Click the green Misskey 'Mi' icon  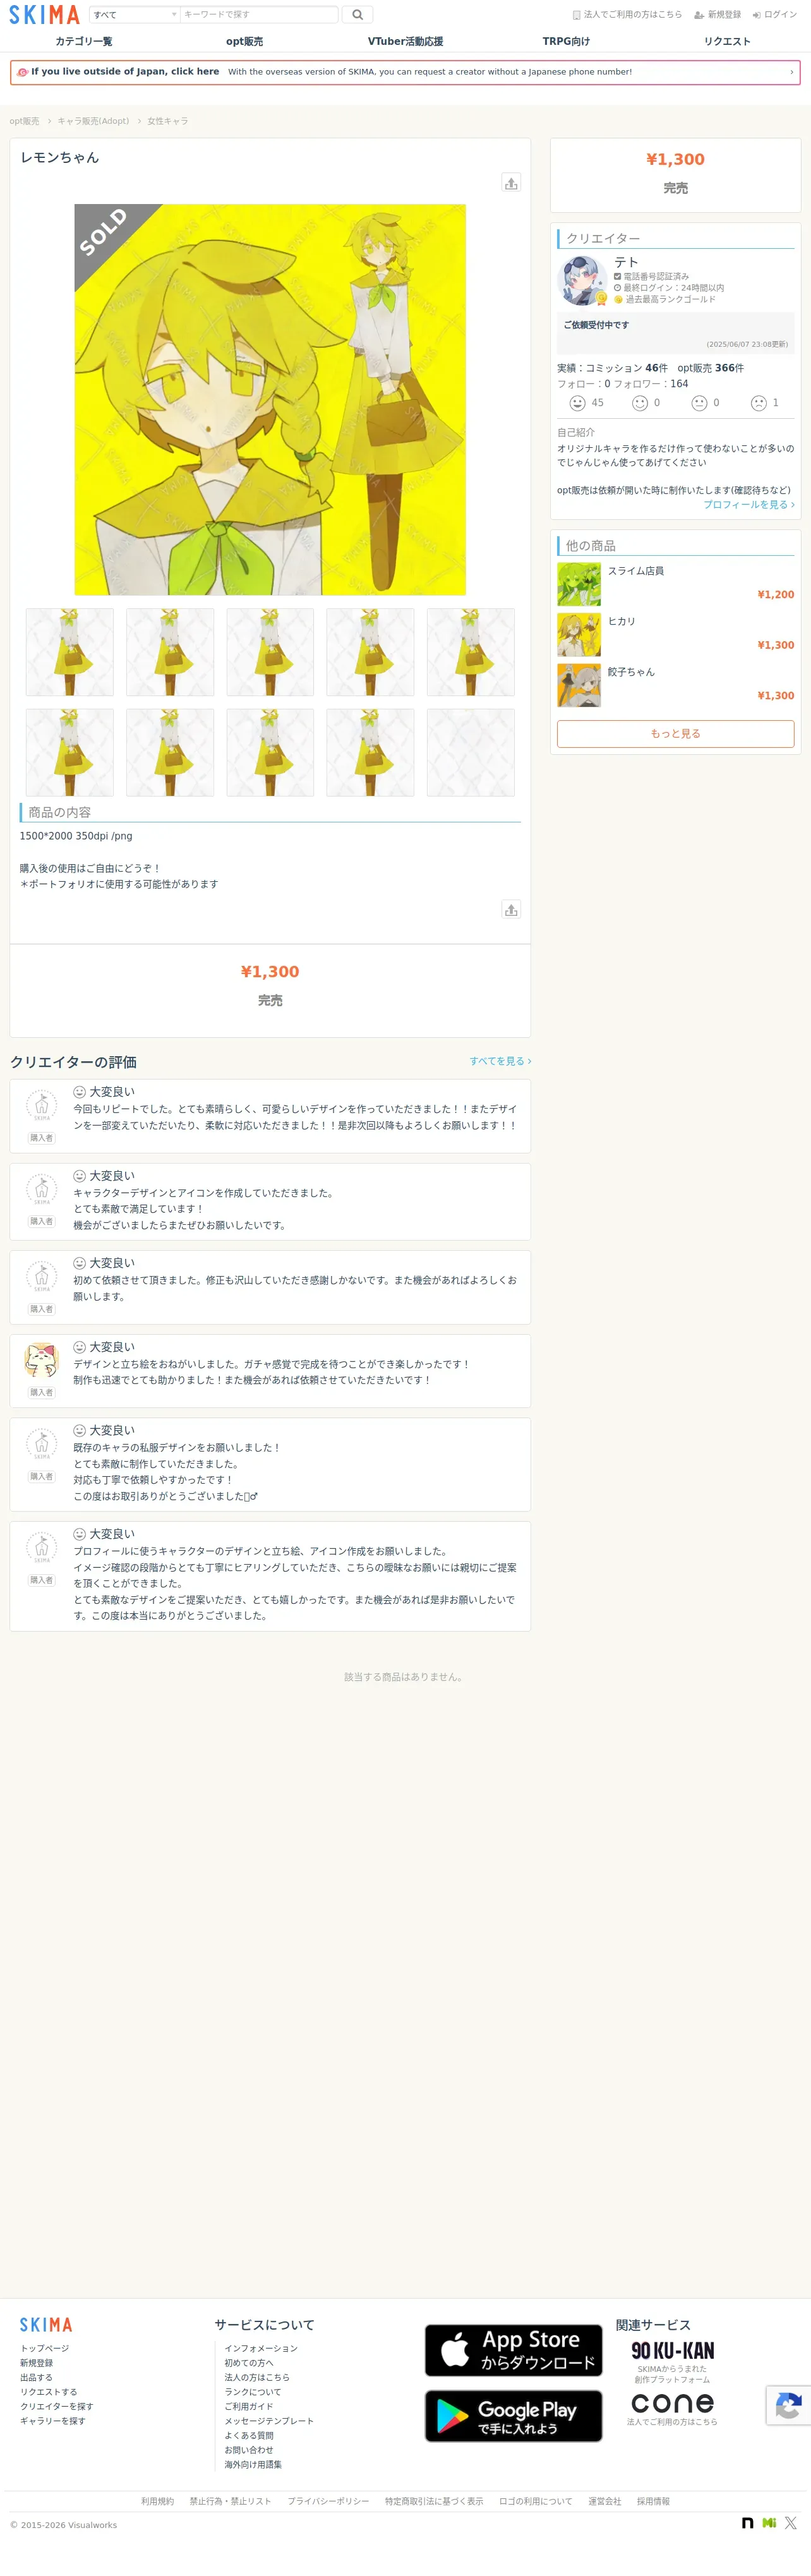(x=769, y=2523)
